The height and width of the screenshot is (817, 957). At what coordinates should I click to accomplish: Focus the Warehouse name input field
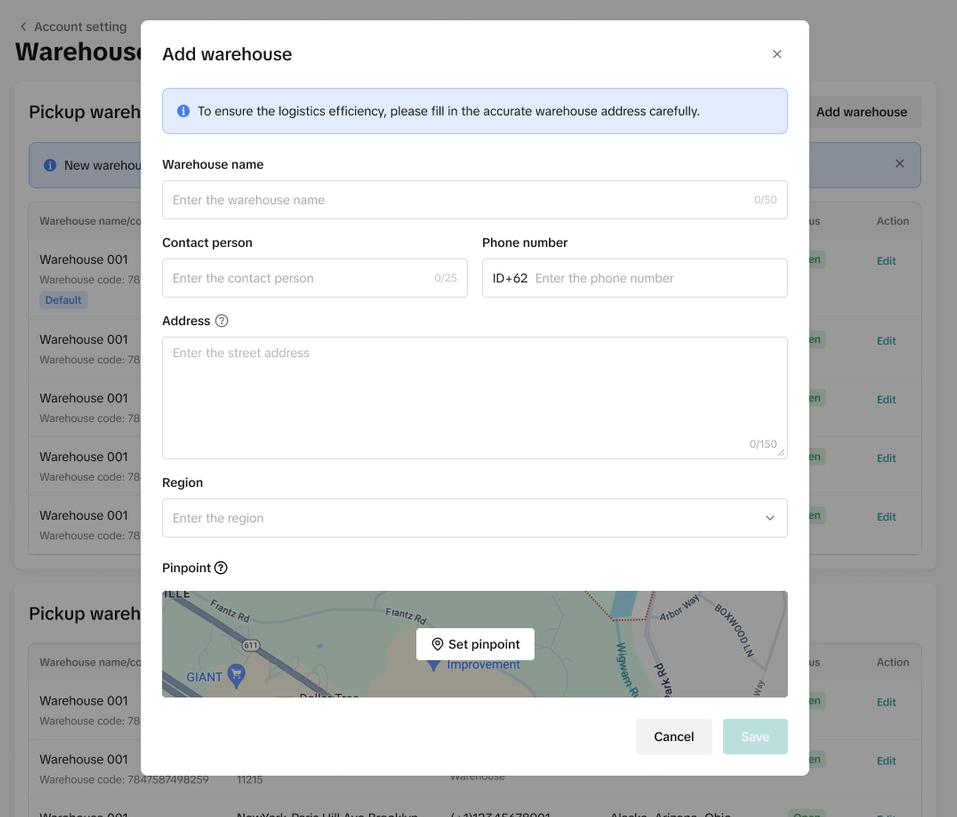click(x=460, y=200)
